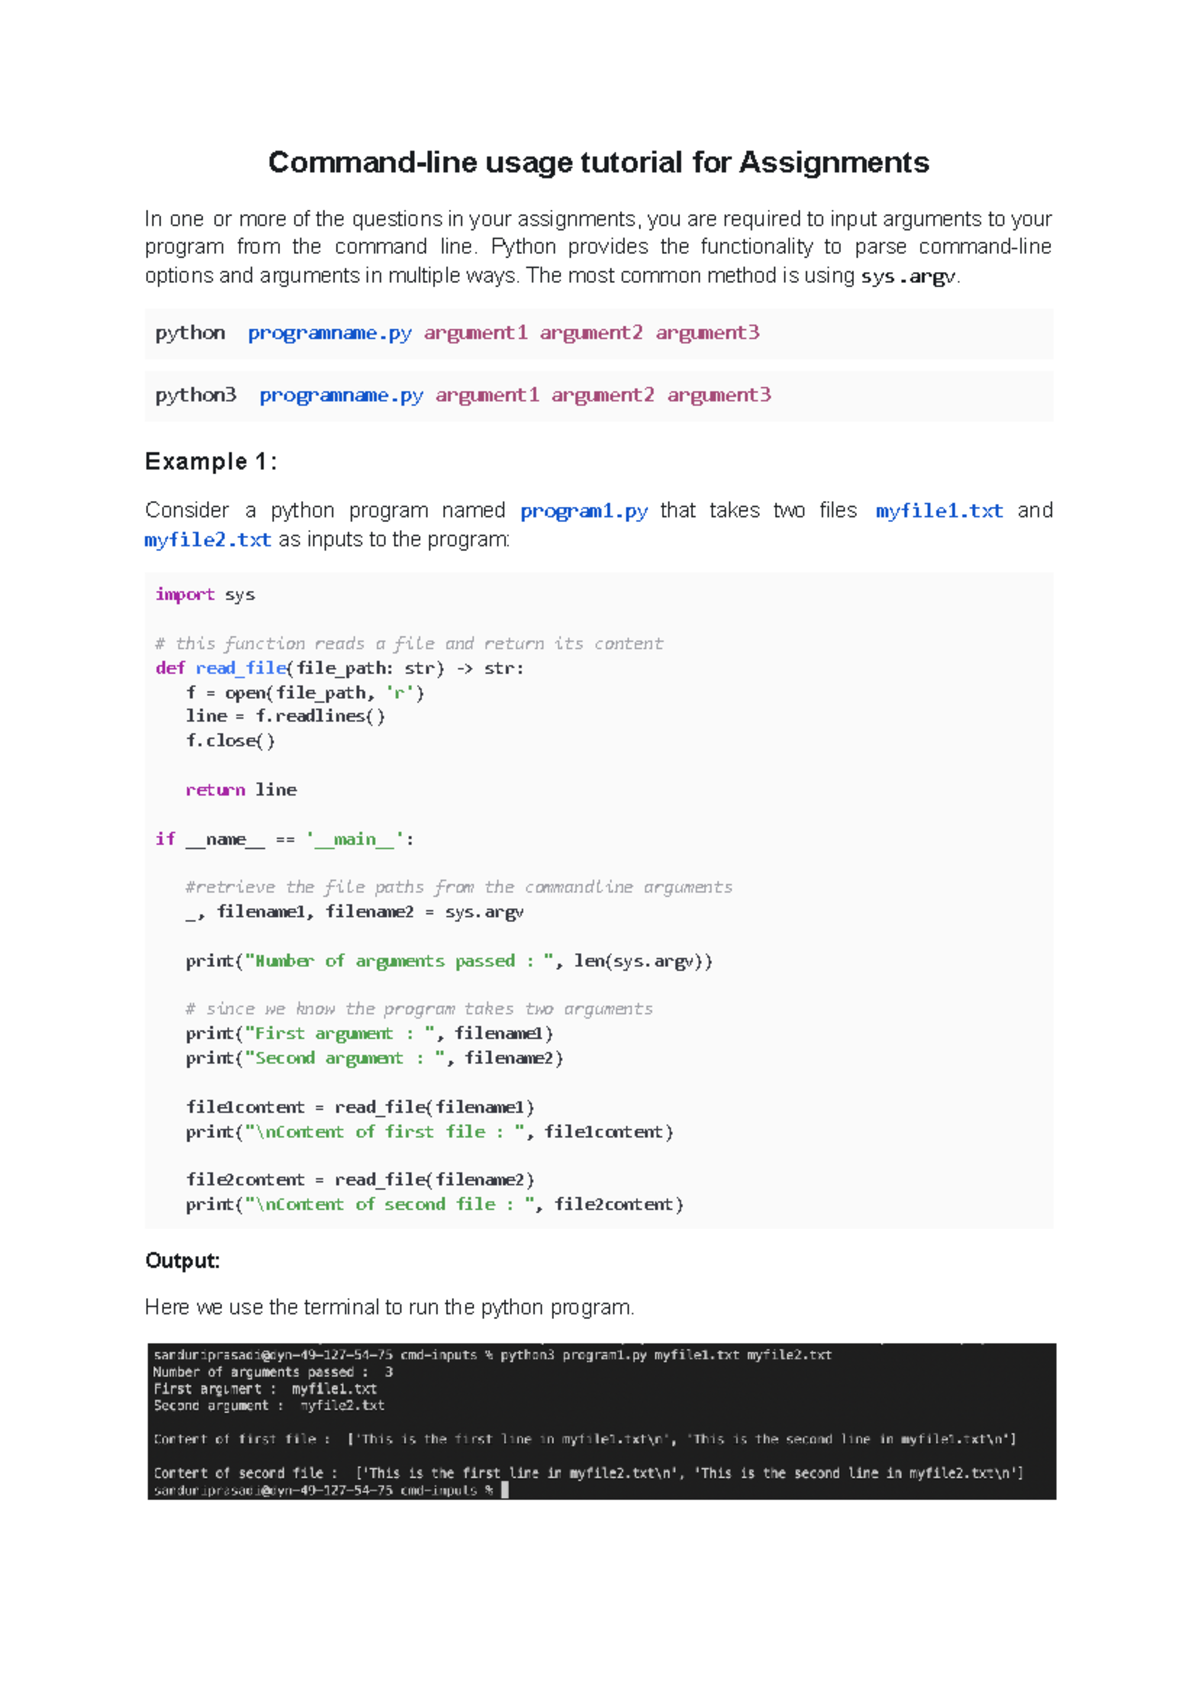The width and height of the screenshot is (1200, 1694).
Task: Click the "_, filename1, filename2 = sys.argv" line
Action: coord(354,912)
